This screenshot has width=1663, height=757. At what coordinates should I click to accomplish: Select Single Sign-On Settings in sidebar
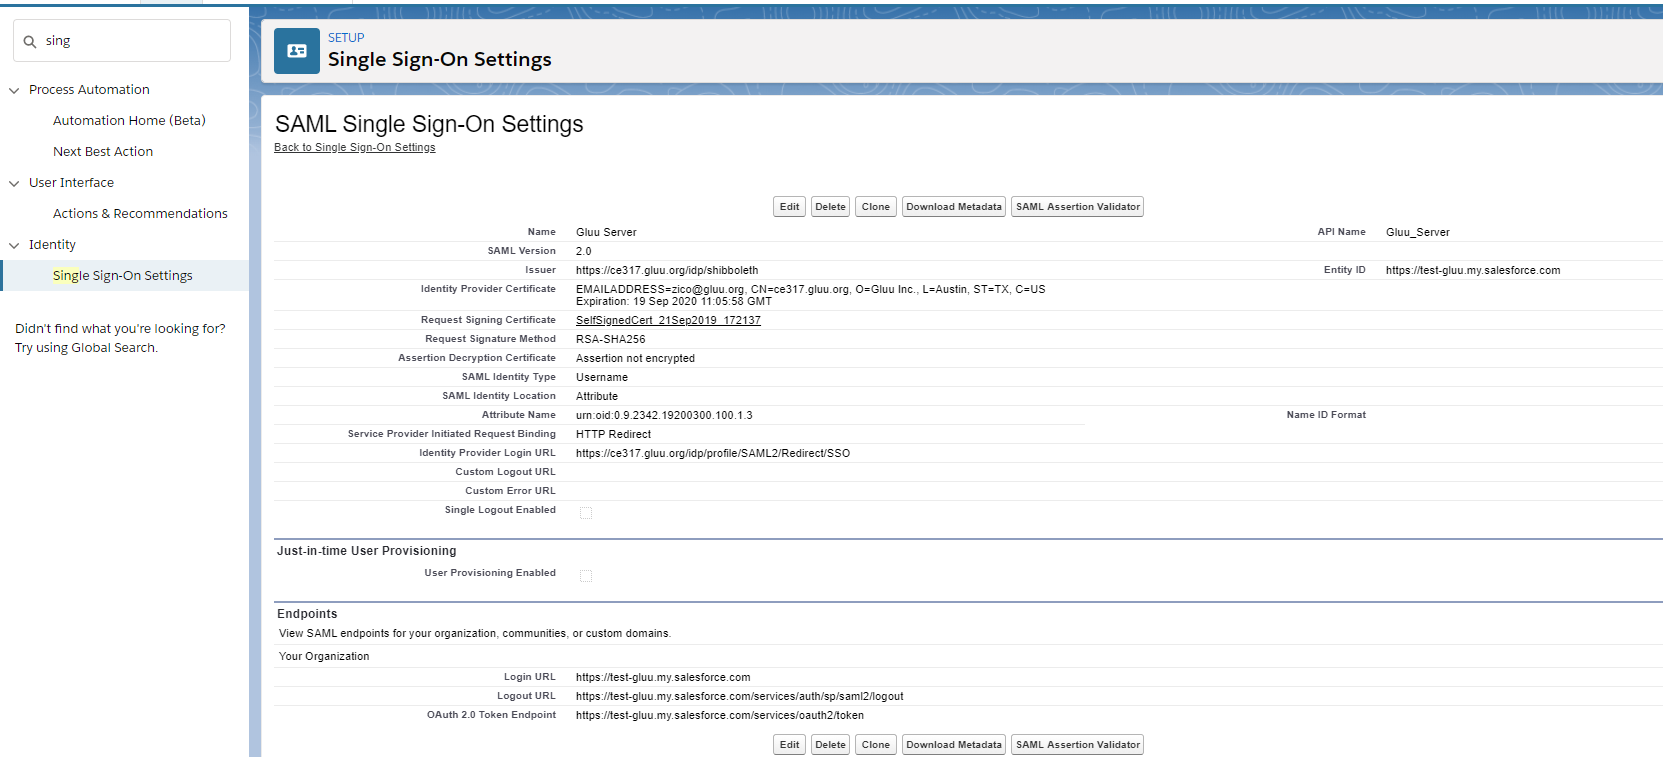122,276
